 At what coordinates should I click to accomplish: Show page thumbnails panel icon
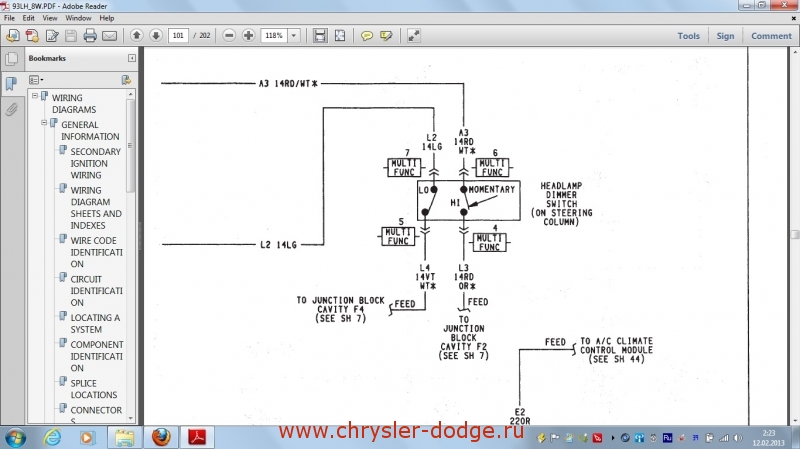point(11,59)
